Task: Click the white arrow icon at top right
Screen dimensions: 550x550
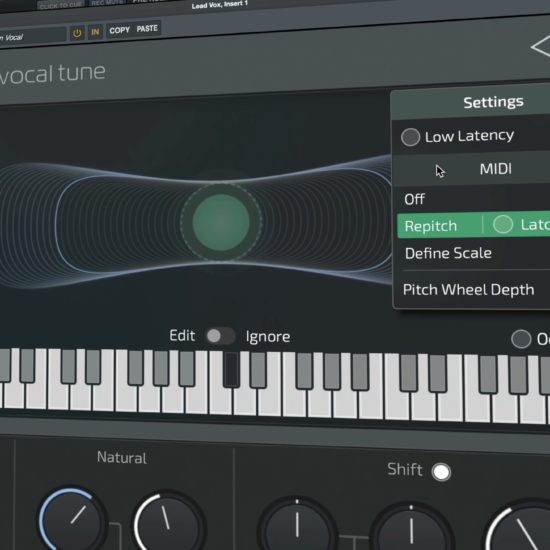Action: click(x=541, y=46)
